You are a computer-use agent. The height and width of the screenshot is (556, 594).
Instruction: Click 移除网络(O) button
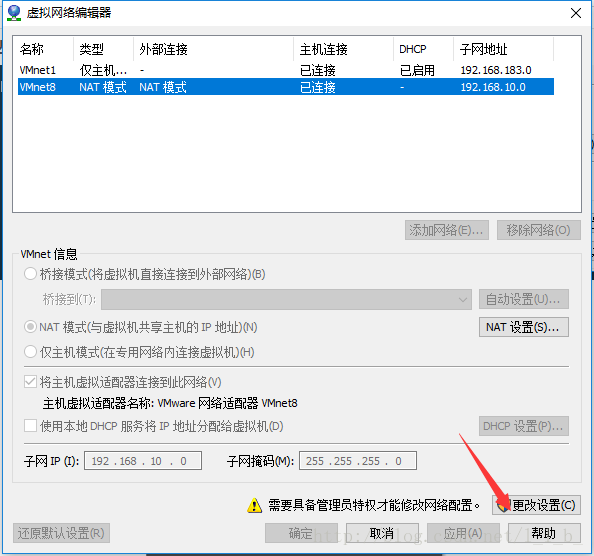click(539, 230)
